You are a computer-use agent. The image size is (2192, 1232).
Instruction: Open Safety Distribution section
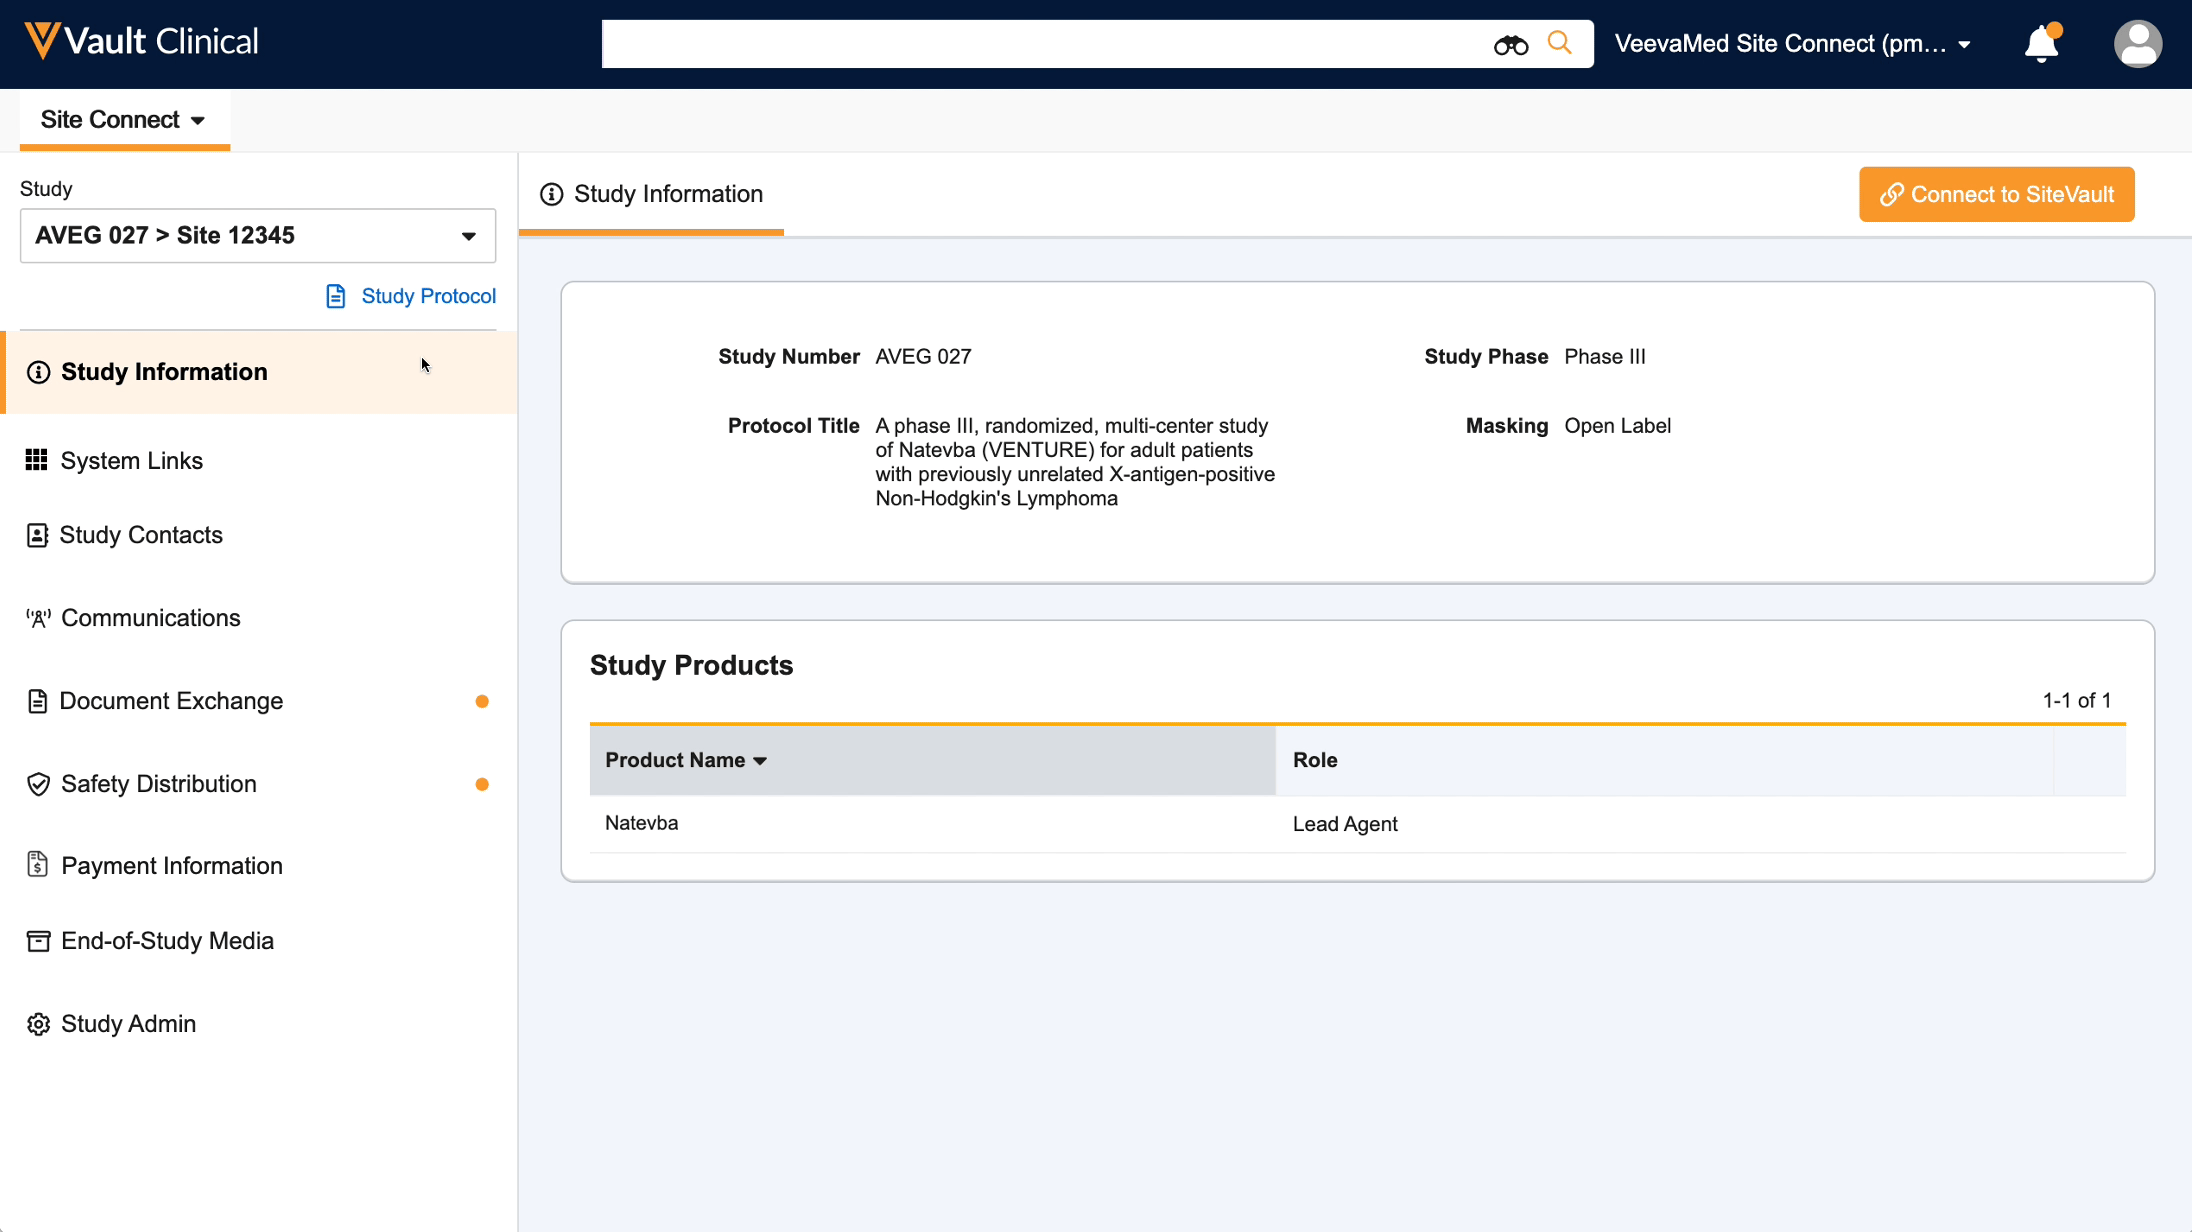tap(158, 783)
